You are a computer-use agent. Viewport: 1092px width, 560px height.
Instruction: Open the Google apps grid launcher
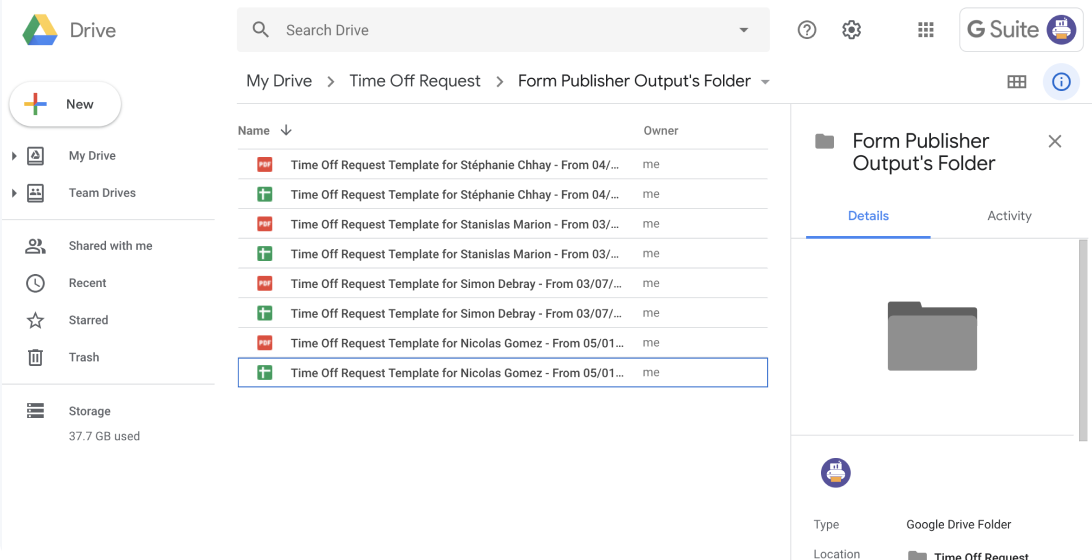[926, 30]
